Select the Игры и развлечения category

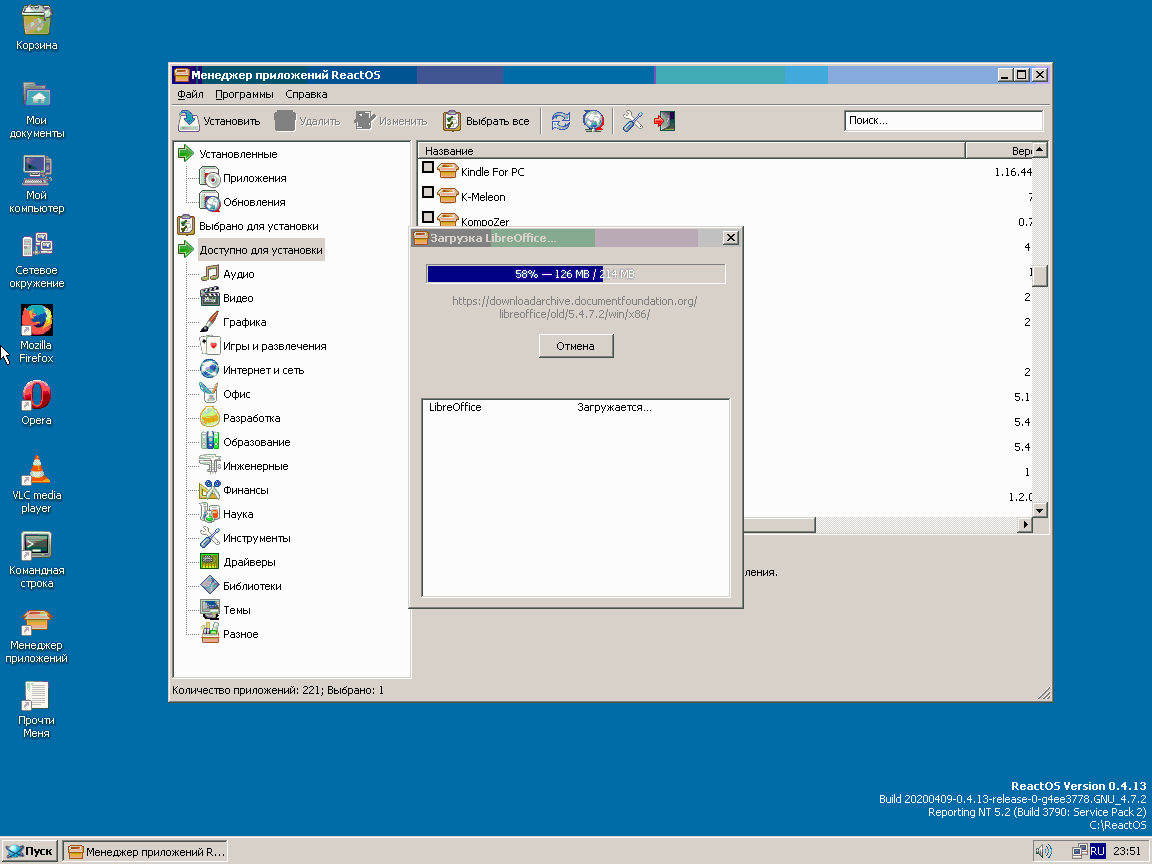point(274,346)
